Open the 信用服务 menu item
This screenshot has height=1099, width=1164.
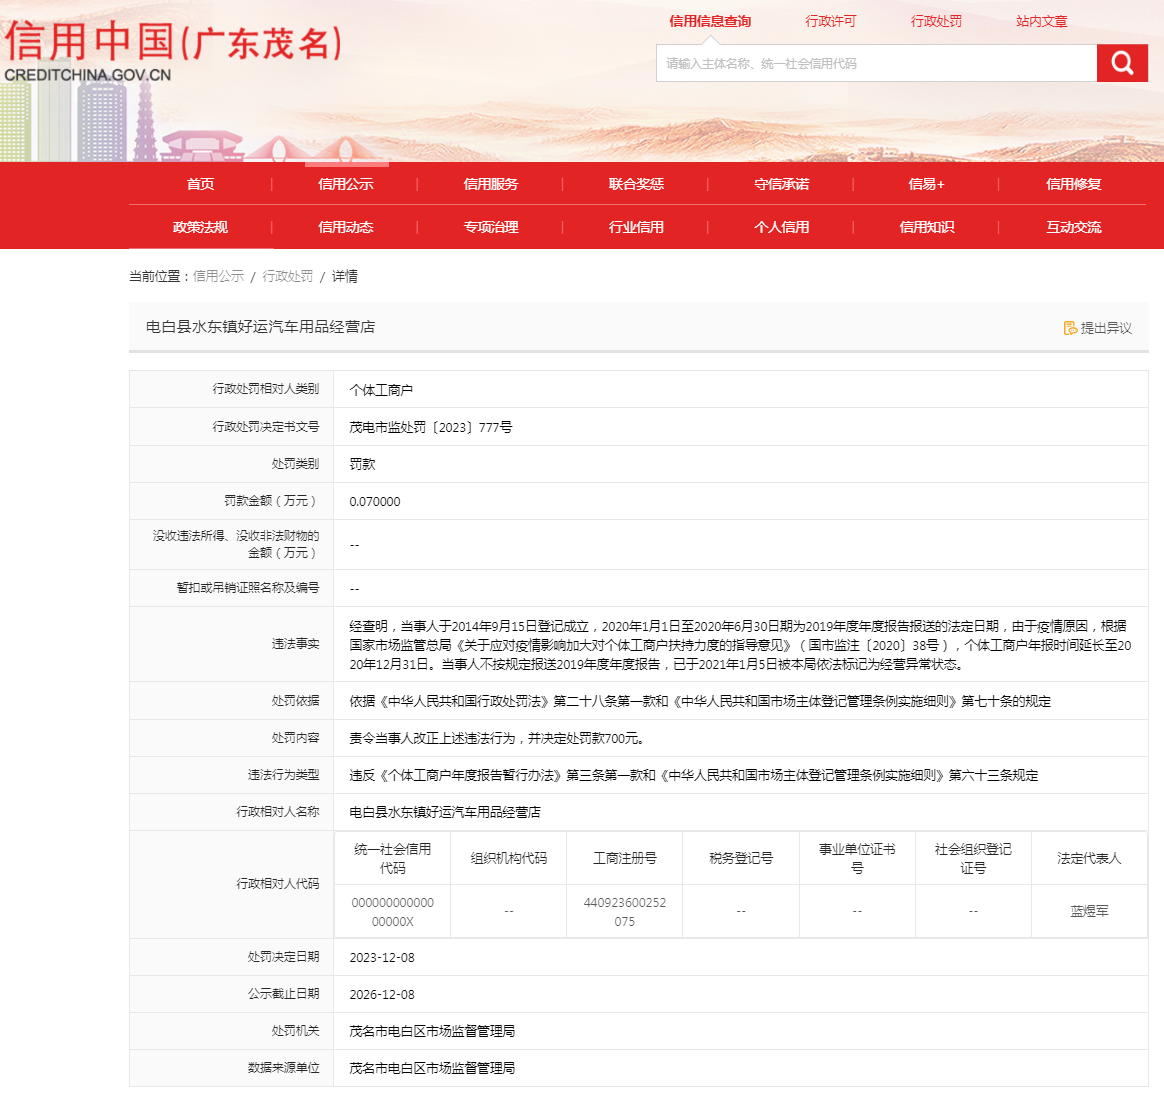[491, 184]
